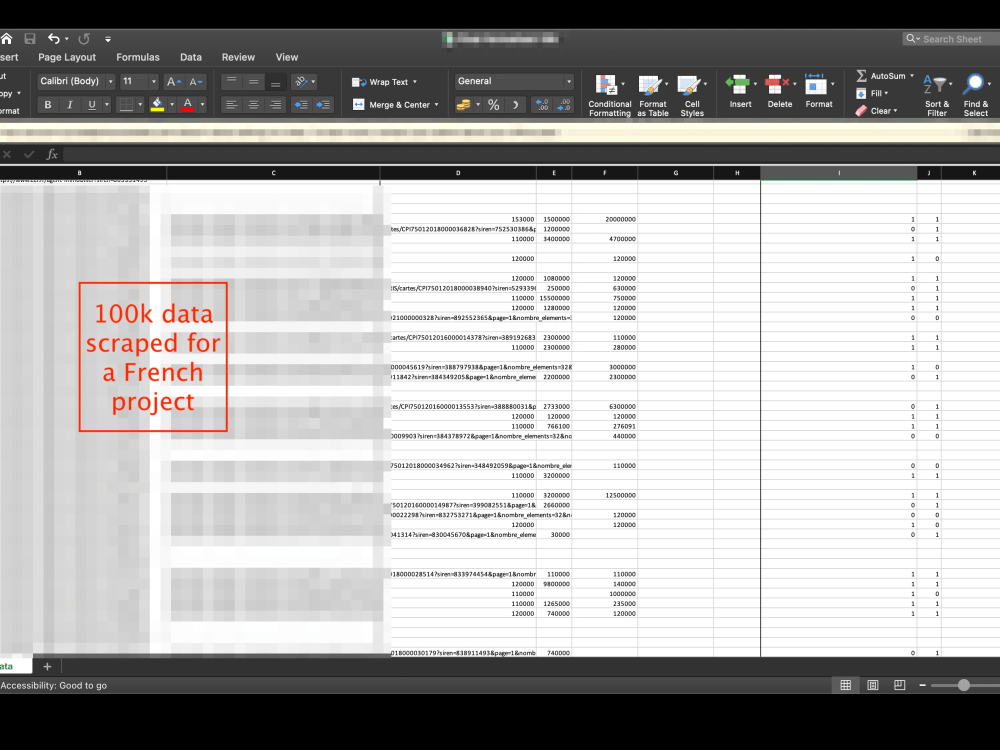Expand Merge & Center options arrow
This screenshot has height=750, width=1000.
pos(437,105)
